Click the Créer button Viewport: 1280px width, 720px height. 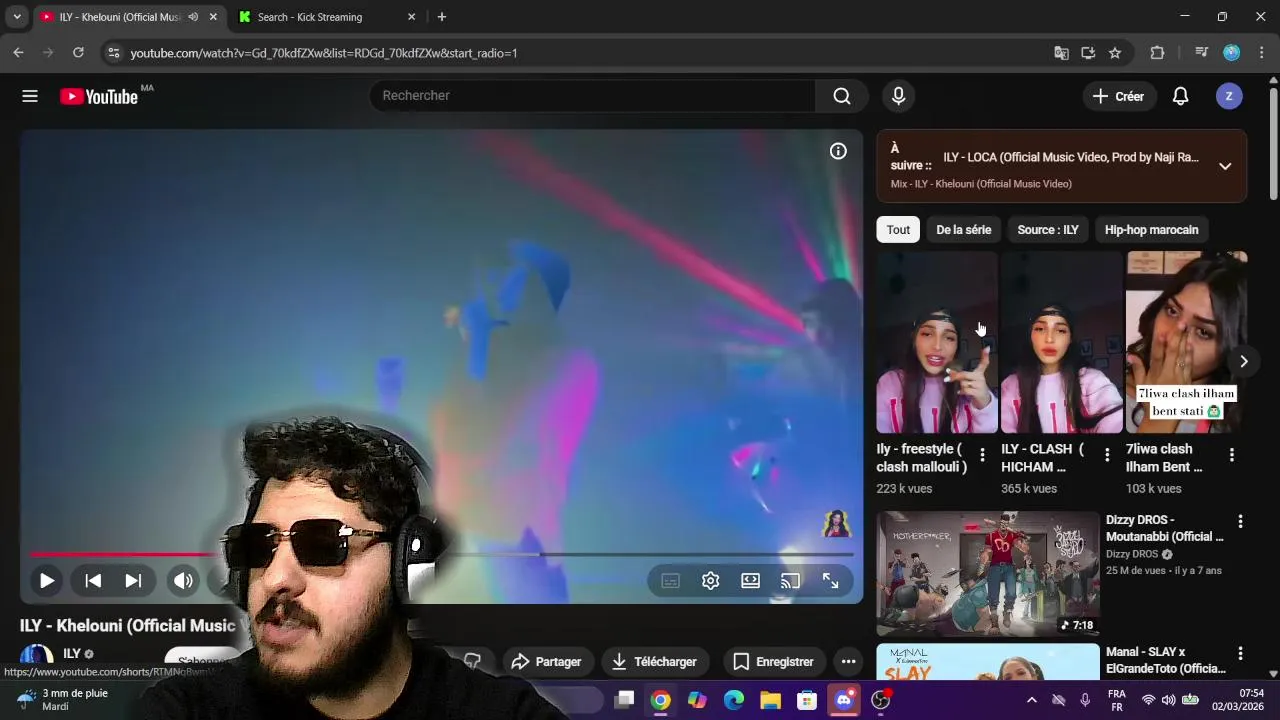[x=1119, y=96]
